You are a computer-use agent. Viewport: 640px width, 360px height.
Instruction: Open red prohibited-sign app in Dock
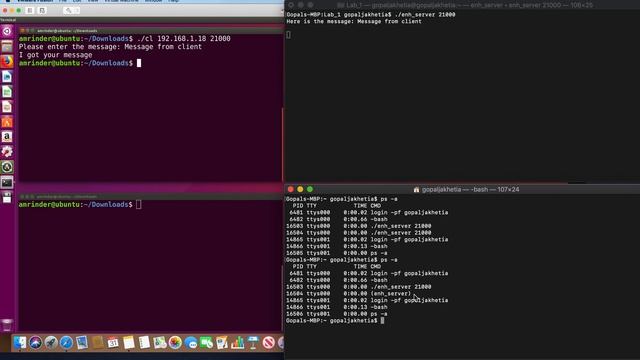coord(268,342)
